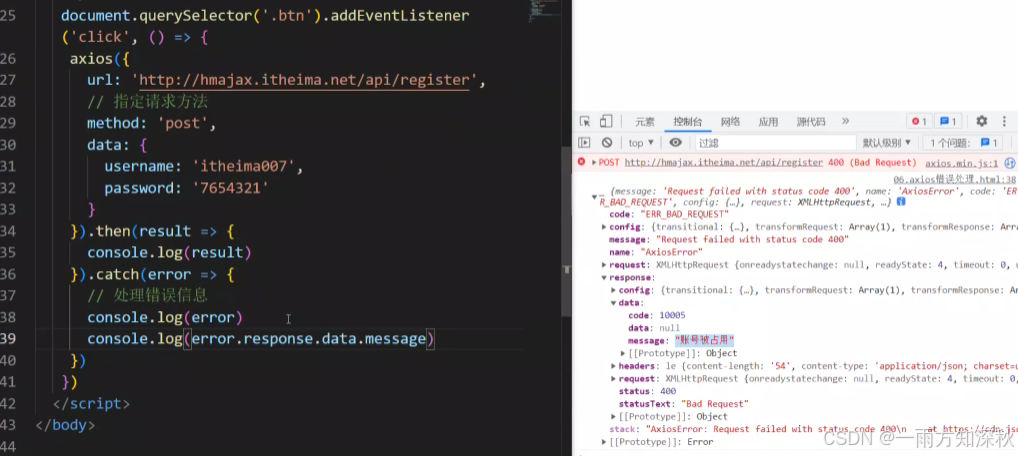
Task: Click the </script> closing tag line
Action: coord(92,403)
